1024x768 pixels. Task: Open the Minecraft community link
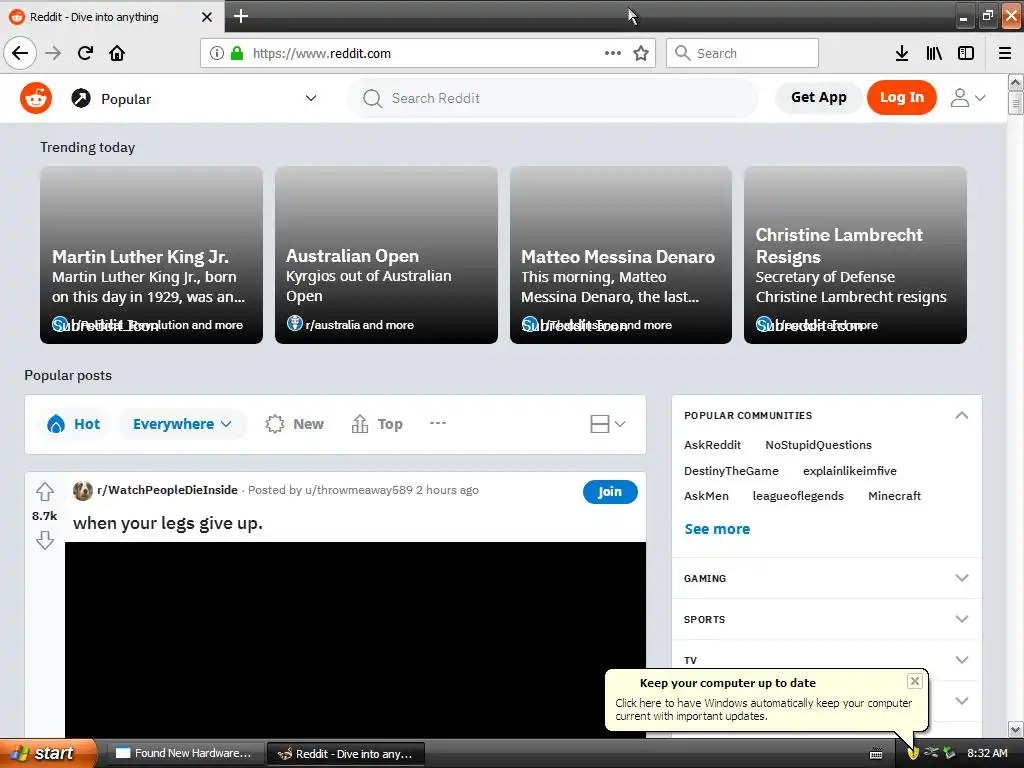coord(894,496)
